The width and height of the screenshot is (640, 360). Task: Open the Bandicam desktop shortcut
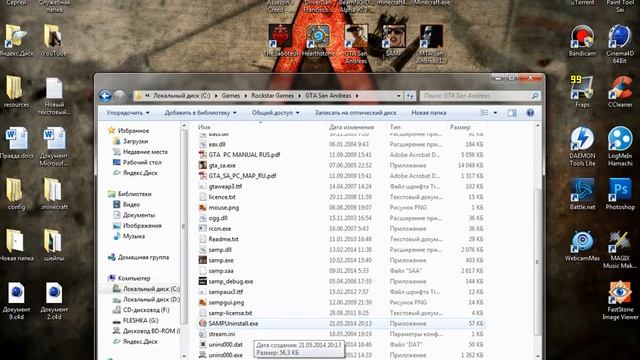pyautogui.click(x=582, y=40)
